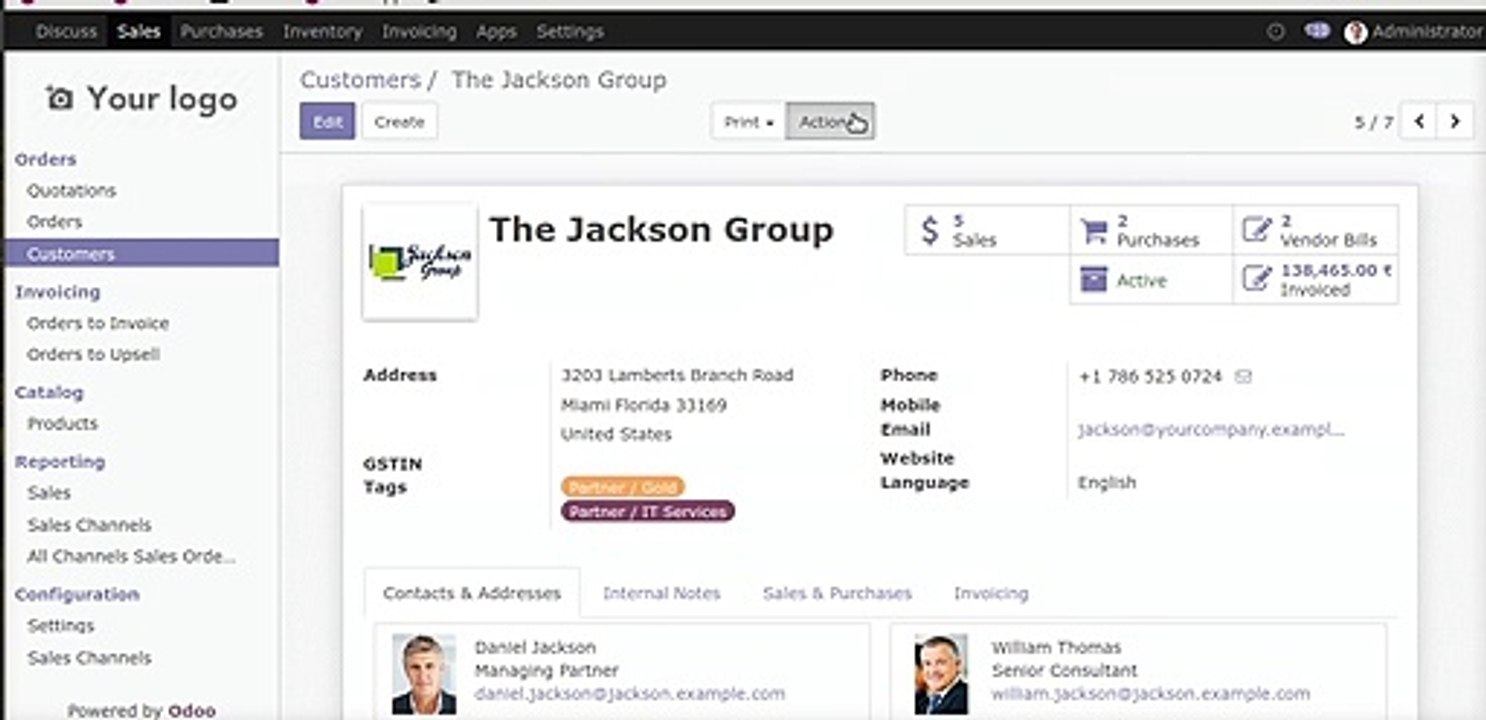Switch to the Invoicing tab
Viewport: 1486px width, 720px height.
pyautogui.click(x=990, y=593)
